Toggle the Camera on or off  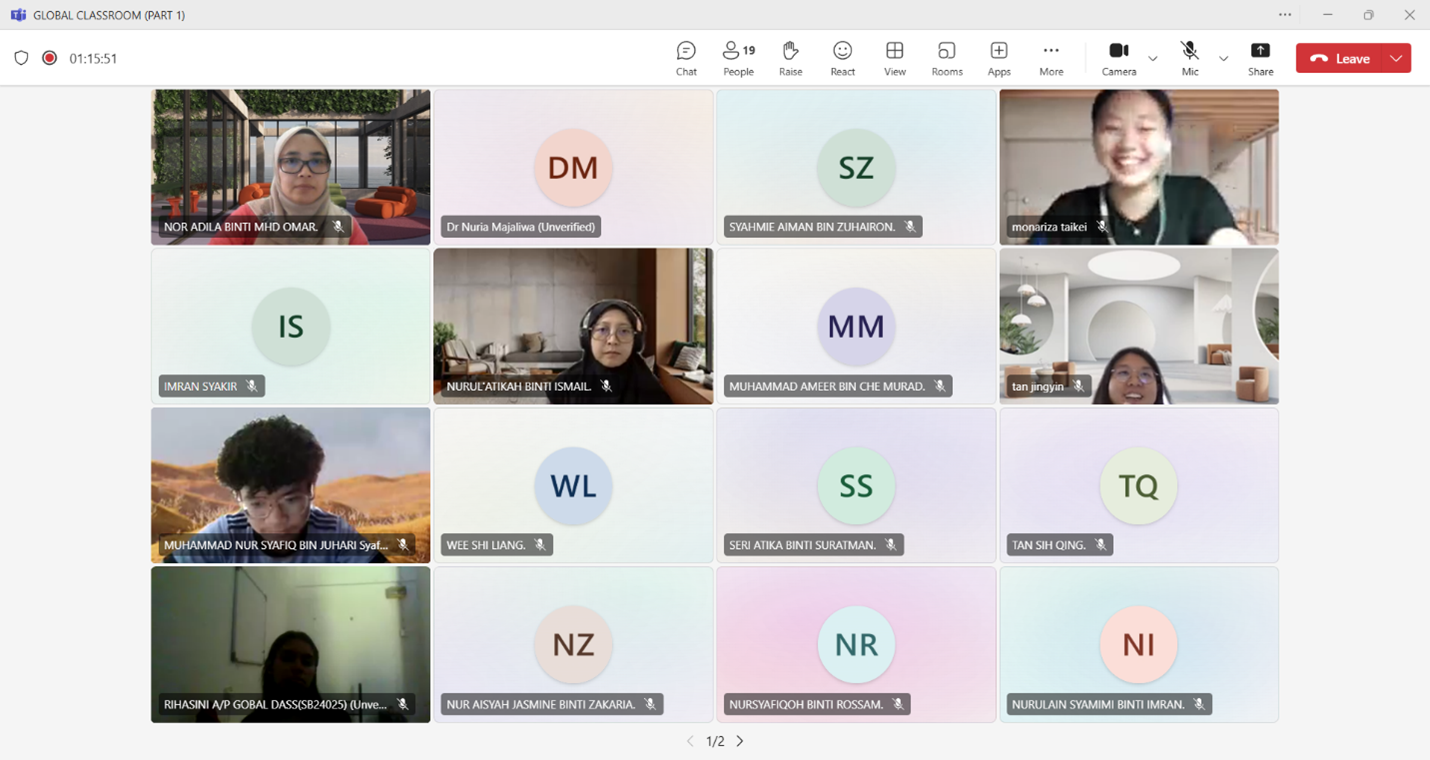(x=1119, y=58)
